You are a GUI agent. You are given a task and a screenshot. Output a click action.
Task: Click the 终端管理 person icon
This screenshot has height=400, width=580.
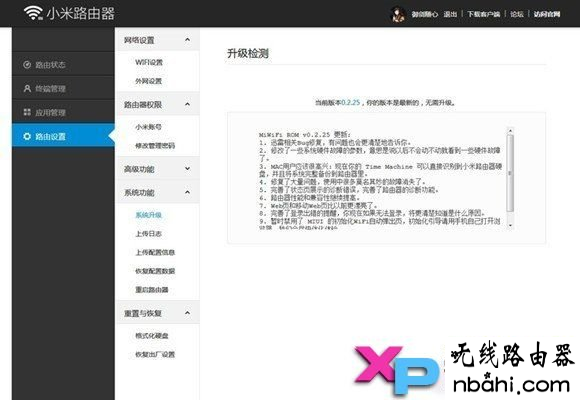27,88
